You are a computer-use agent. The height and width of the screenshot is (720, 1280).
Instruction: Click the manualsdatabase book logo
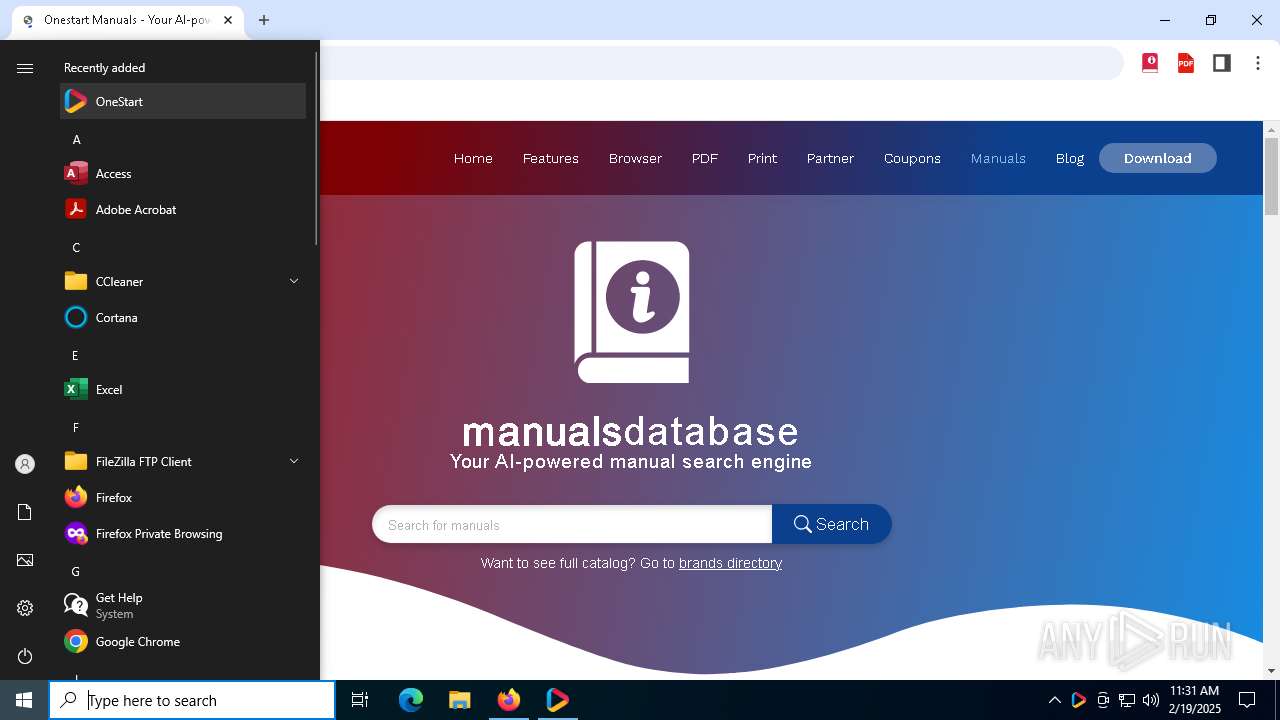click(632, 312)
